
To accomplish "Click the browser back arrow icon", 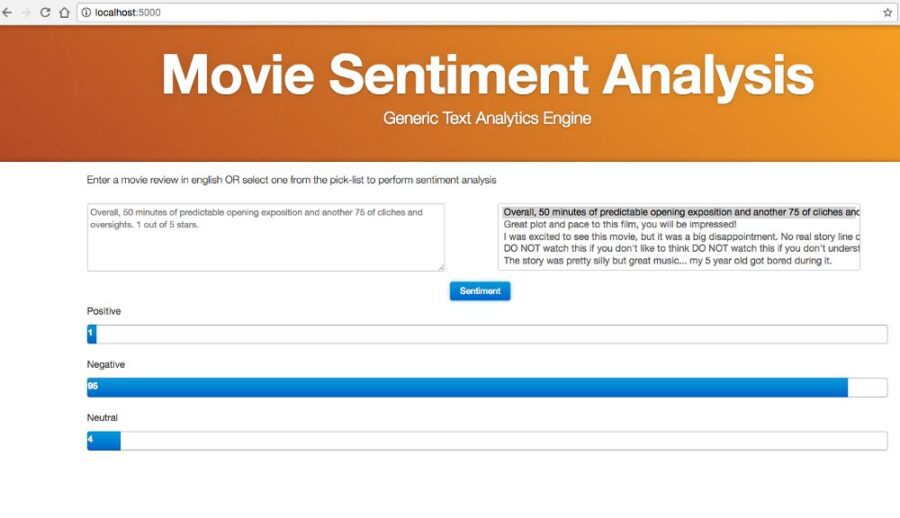I will click(x=7, y=12).
